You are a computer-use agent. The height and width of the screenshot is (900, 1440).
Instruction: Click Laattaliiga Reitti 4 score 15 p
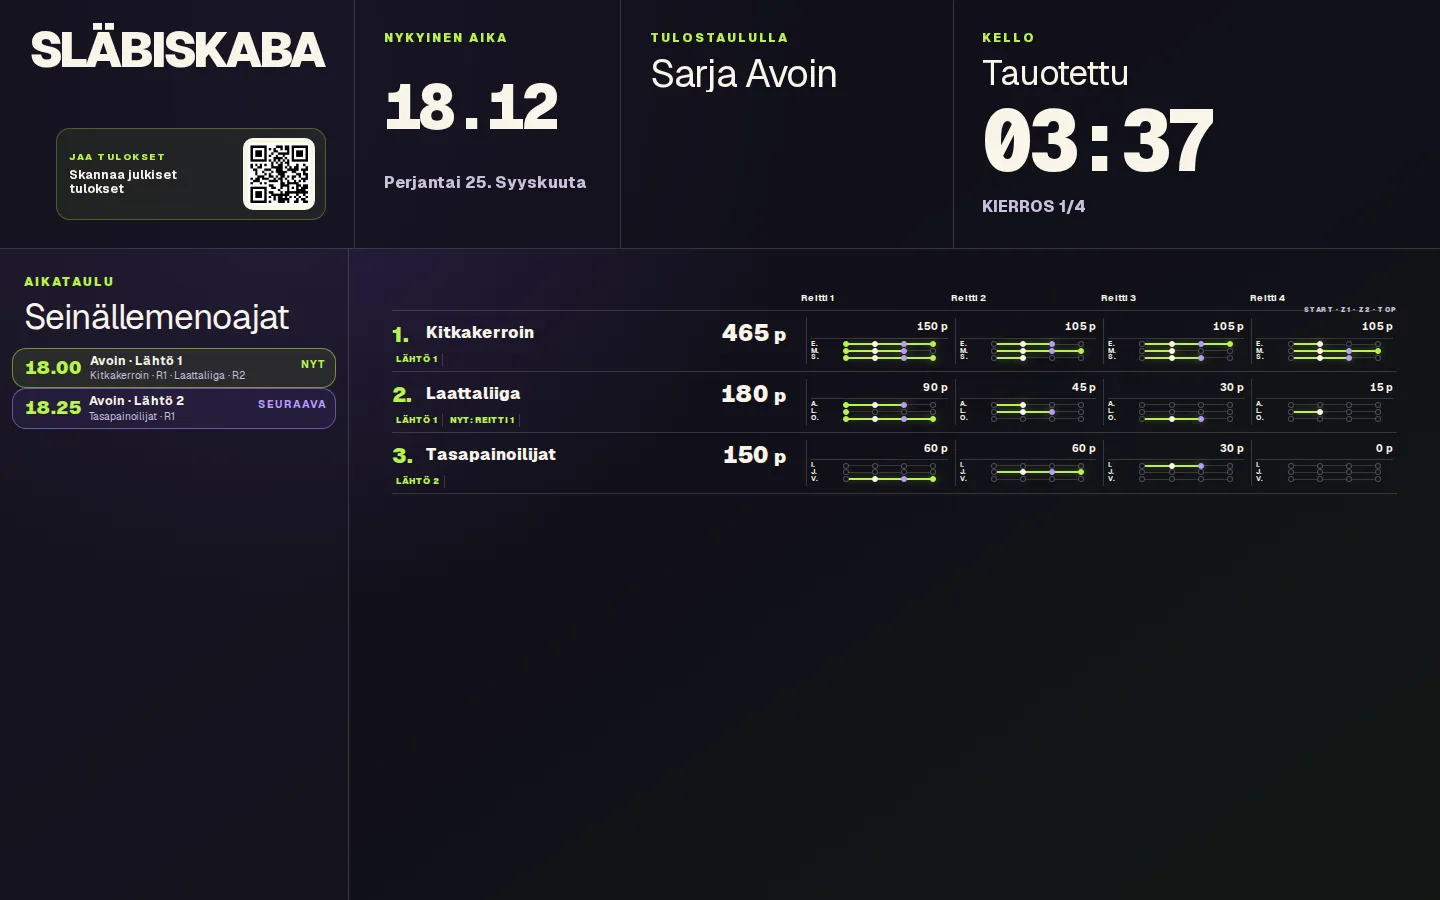[1381, 387]
